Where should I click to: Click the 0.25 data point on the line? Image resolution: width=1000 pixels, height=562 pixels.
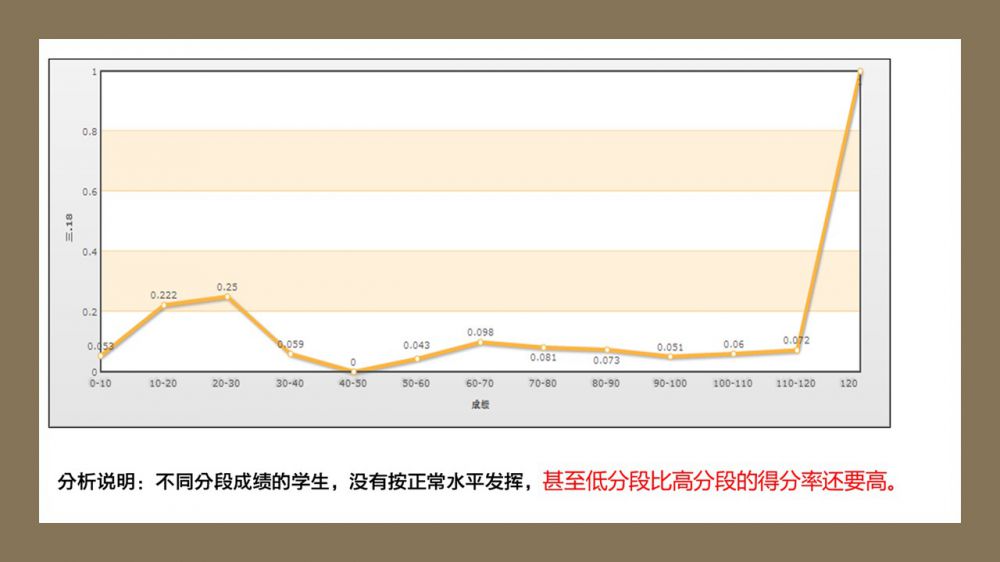[227, 297]
